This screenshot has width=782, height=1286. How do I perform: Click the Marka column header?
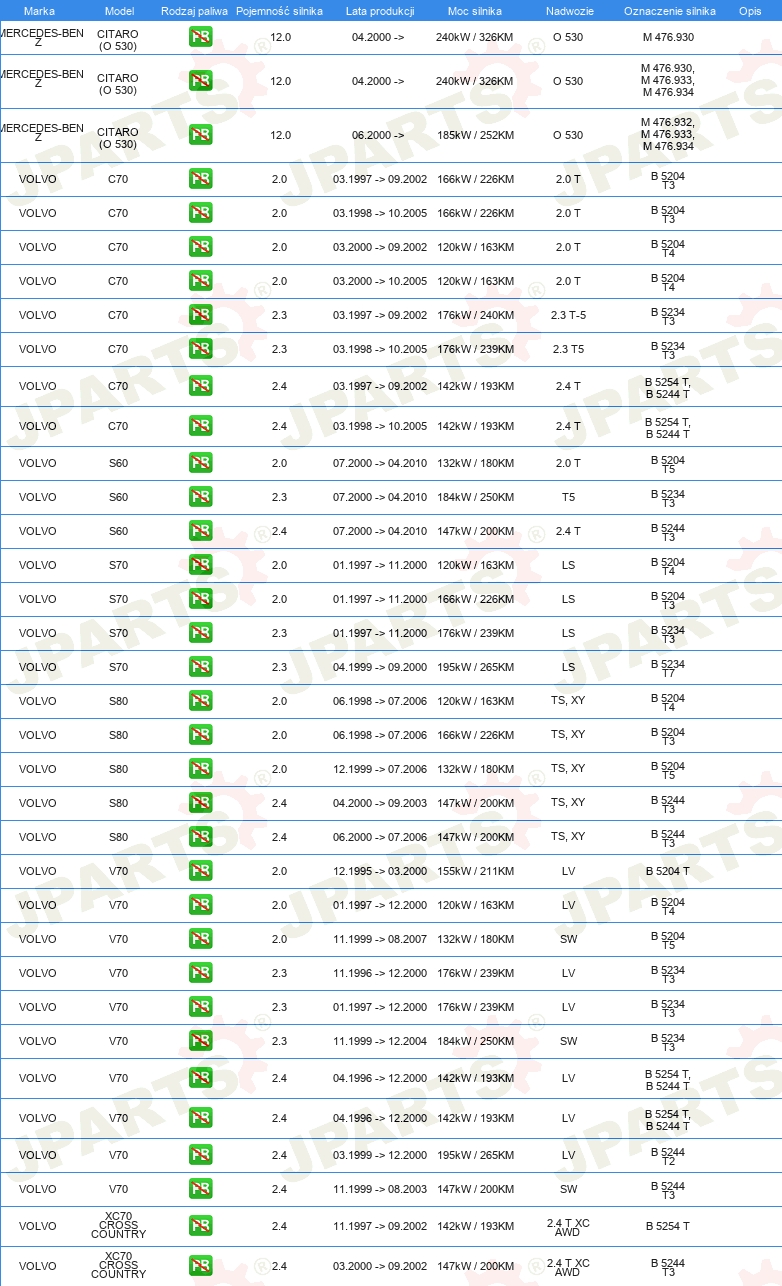(39, 11)
